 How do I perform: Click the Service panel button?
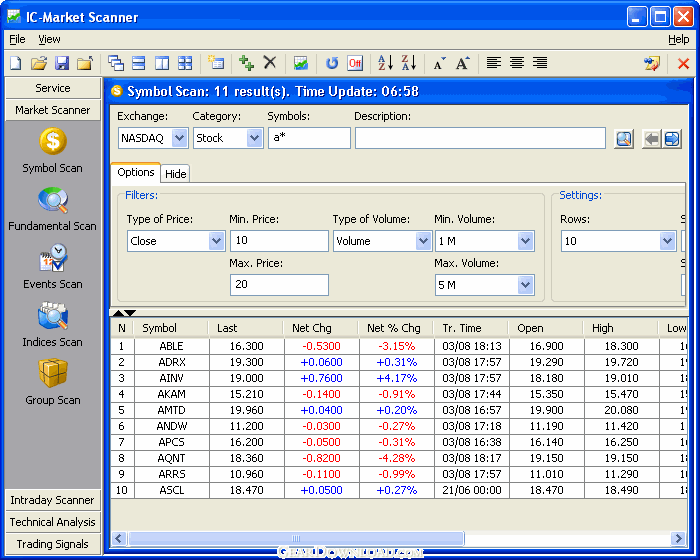pyautogui.click(x=53, y=88)
